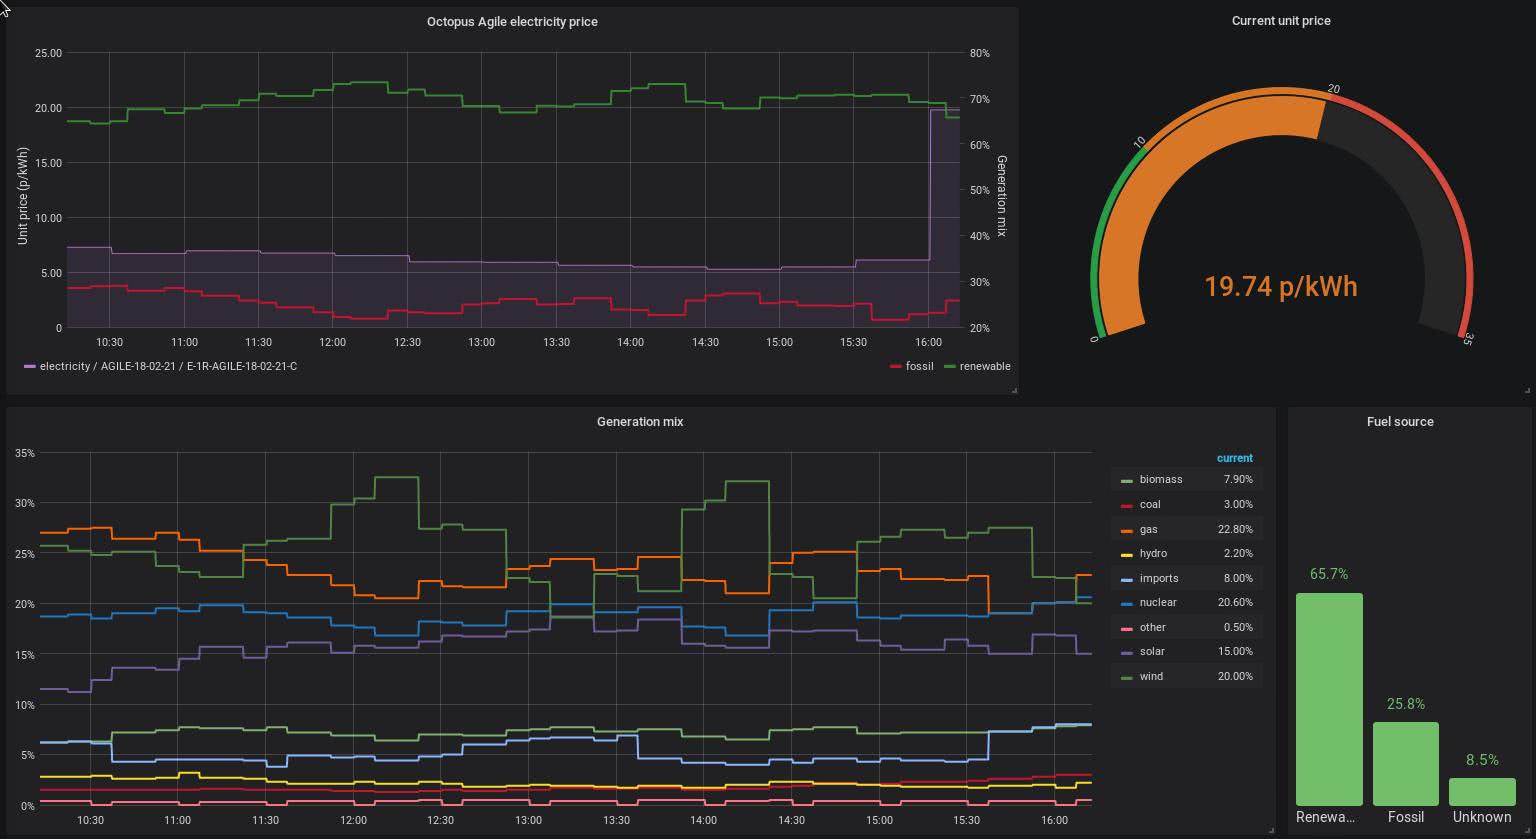
Task: Click the coal current value 3.00%
Action: [x=1238, y=504]
